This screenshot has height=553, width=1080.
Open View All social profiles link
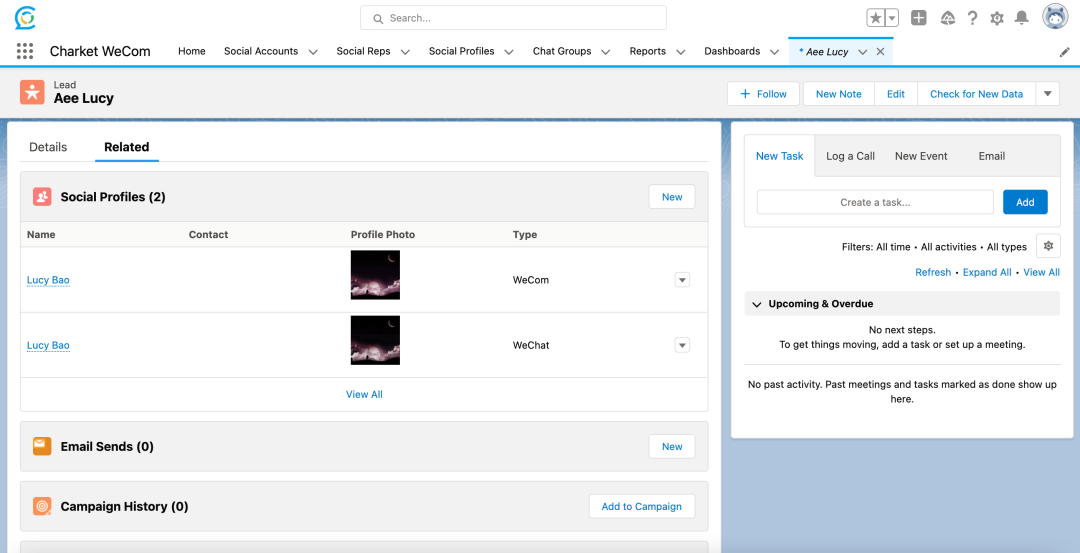click(x=364, y=394)
